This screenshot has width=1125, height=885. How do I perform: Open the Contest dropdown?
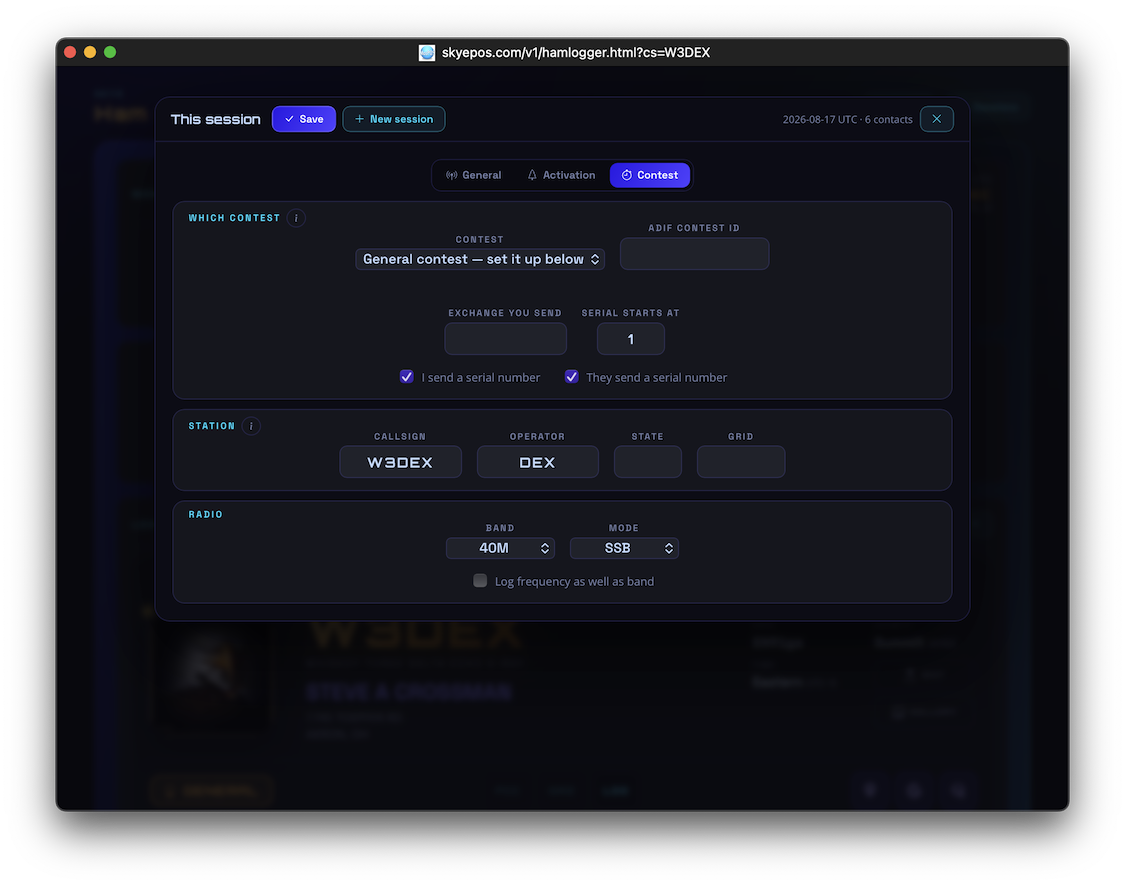(x=480, y=259)
